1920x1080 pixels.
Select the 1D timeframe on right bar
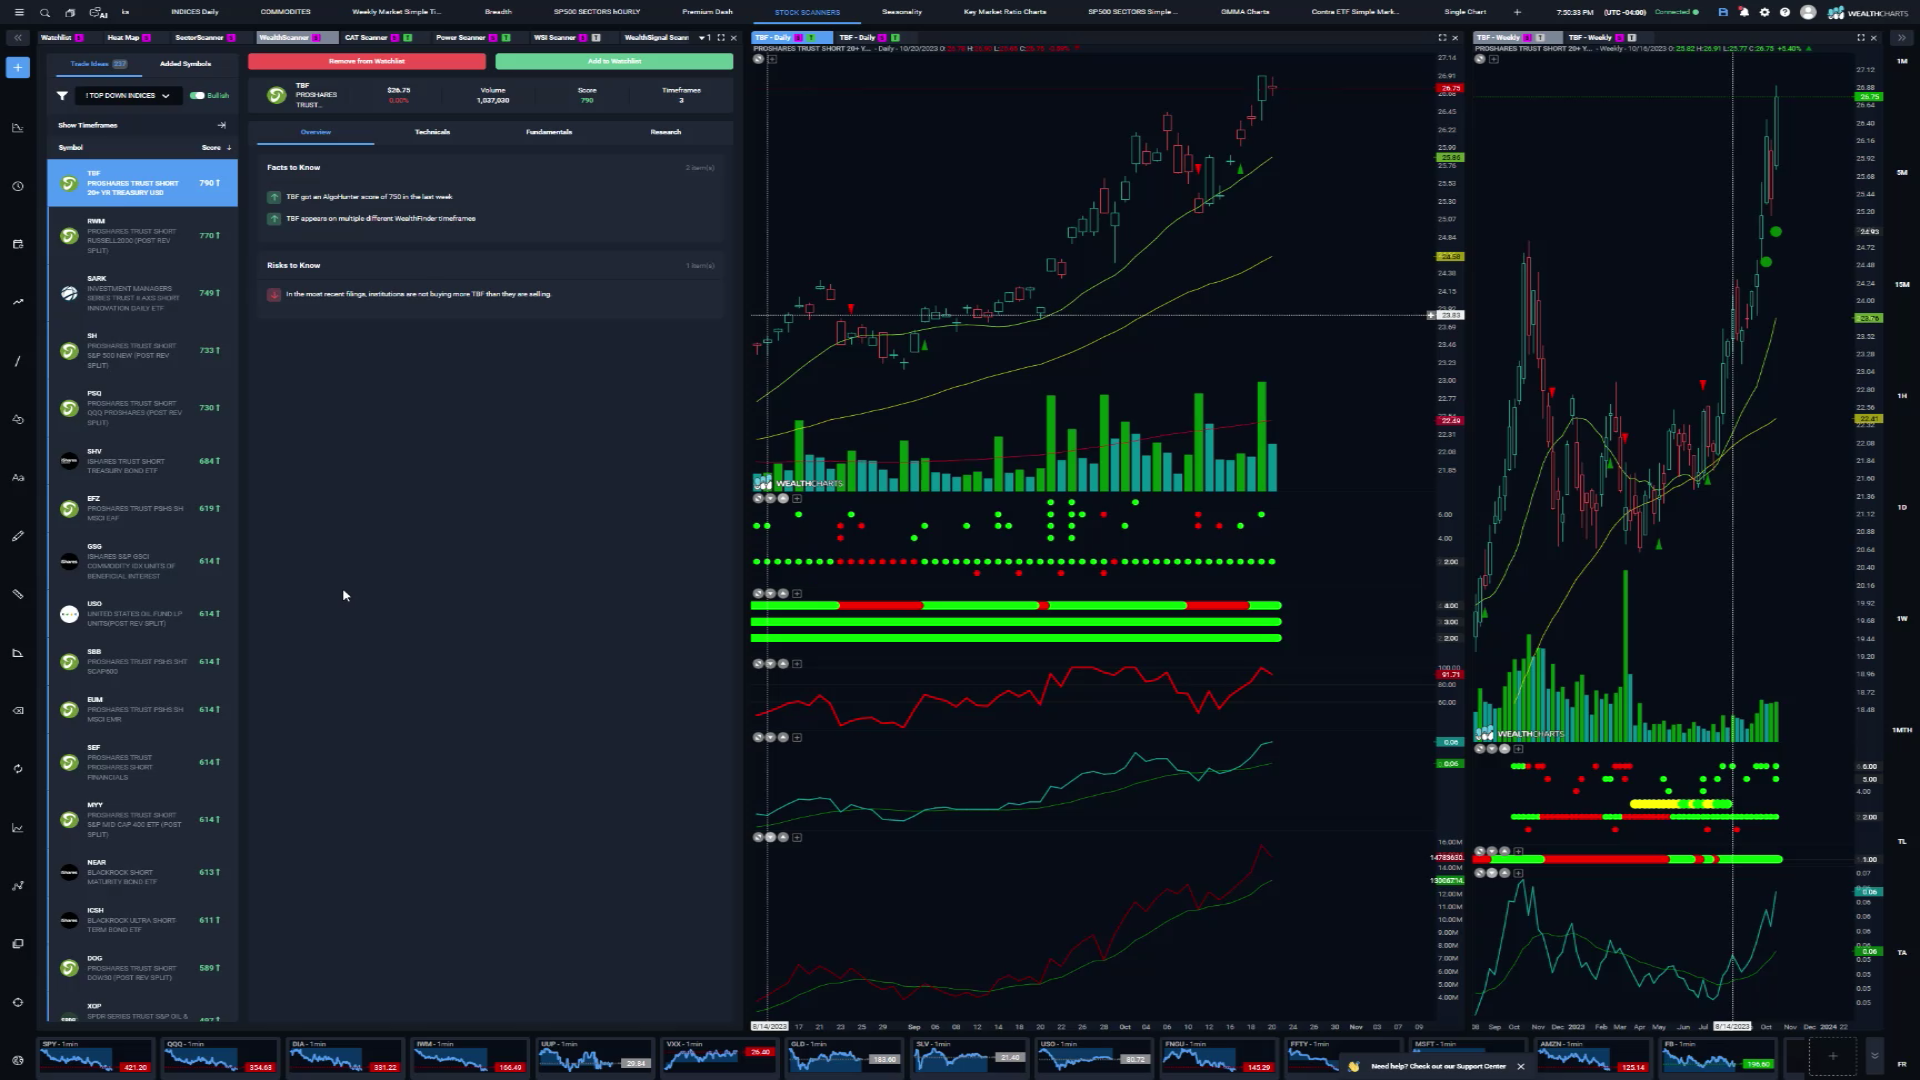click(x=1902, y=507)
